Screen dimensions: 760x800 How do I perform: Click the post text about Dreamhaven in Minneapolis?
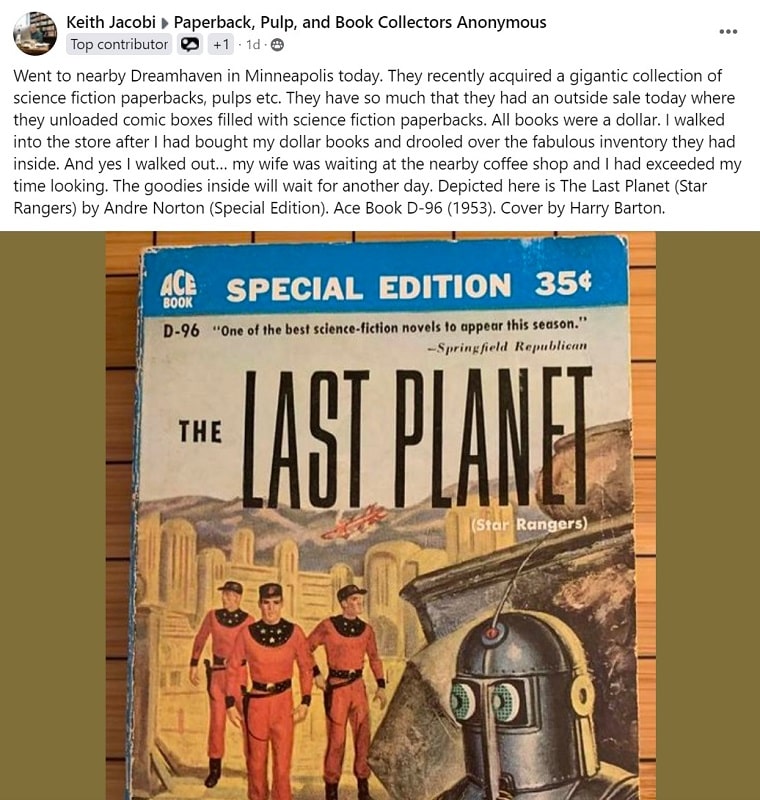click(377, 142)
